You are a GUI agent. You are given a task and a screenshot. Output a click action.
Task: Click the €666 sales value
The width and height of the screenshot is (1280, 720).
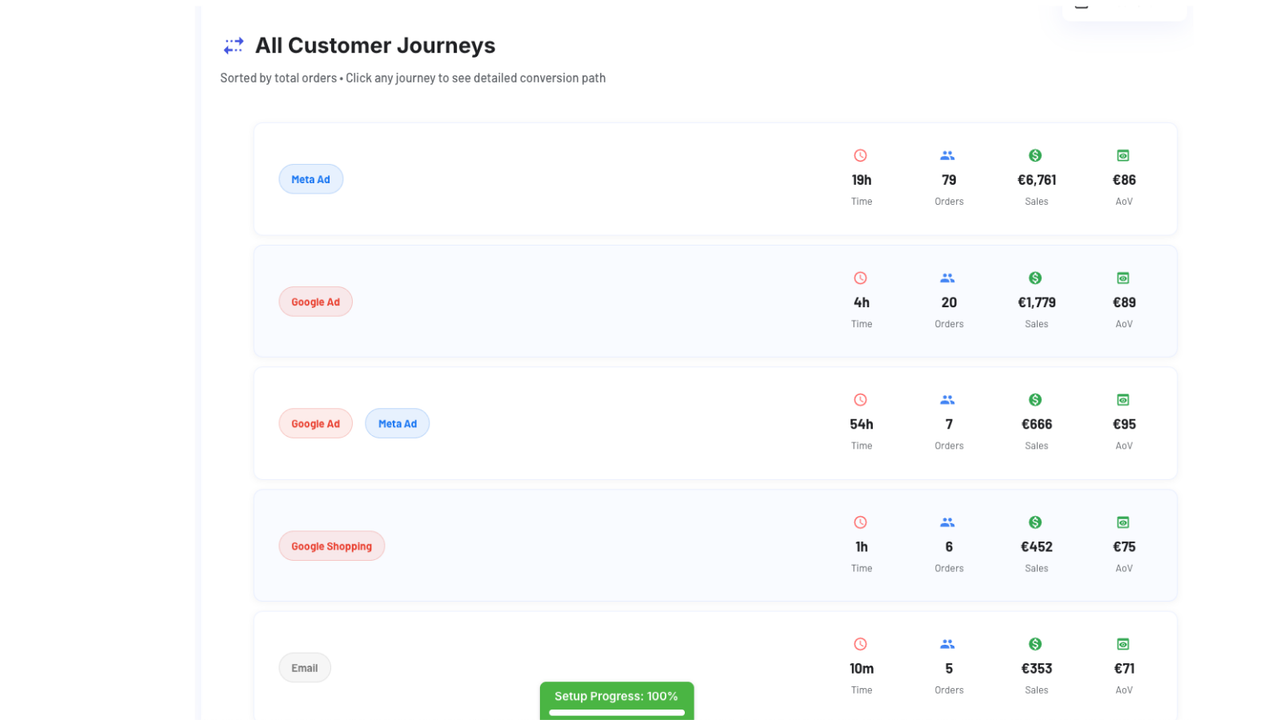click(1036, 424)
